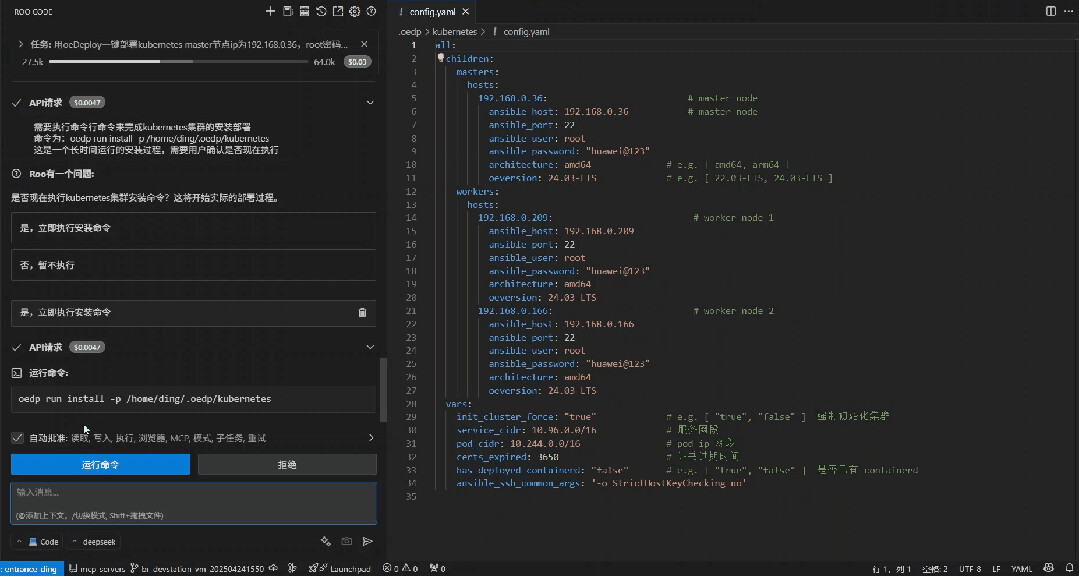This screenshot has height=576, width=1079.
Task: Split the editor with split icon
Action: click(1050, 11)
